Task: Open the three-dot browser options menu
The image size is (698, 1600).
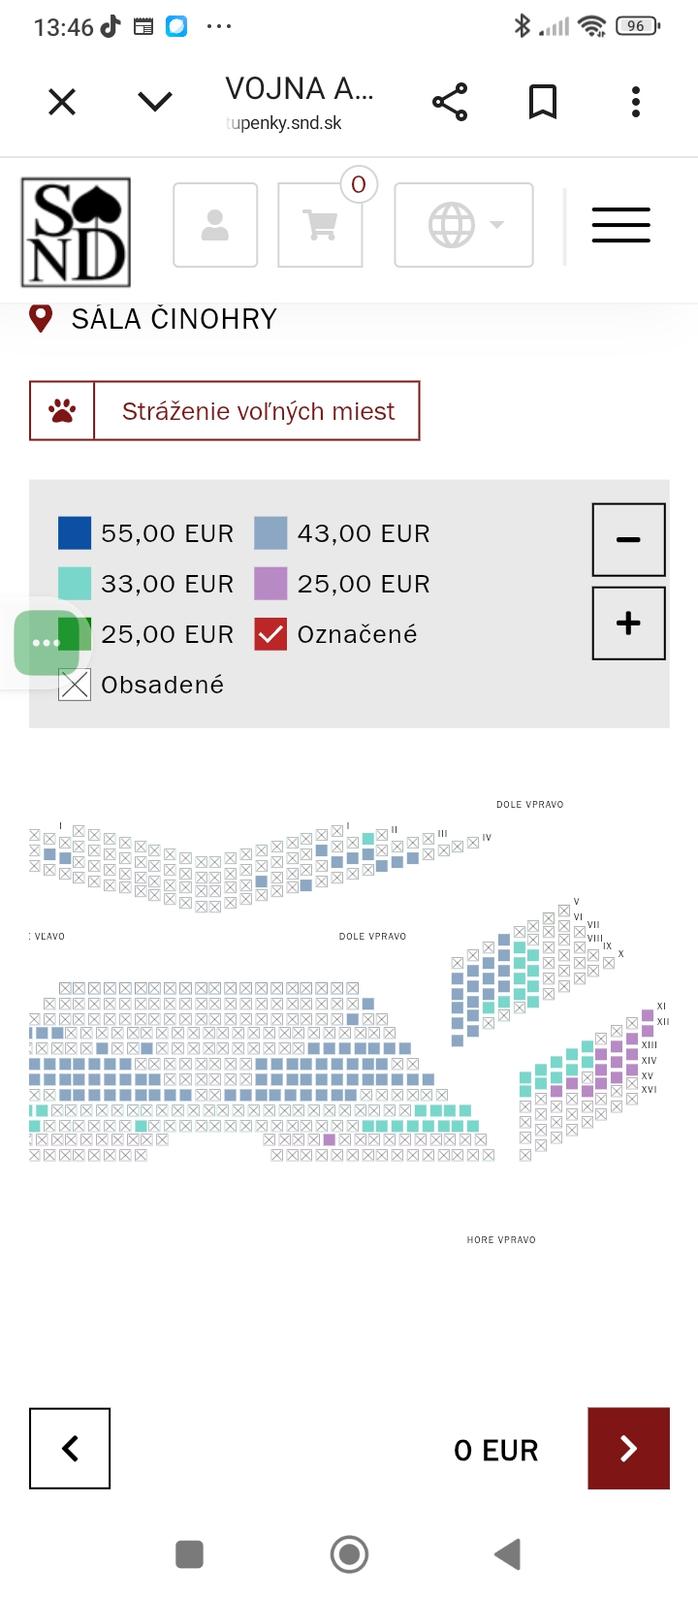Action: [x=635, y=102]
